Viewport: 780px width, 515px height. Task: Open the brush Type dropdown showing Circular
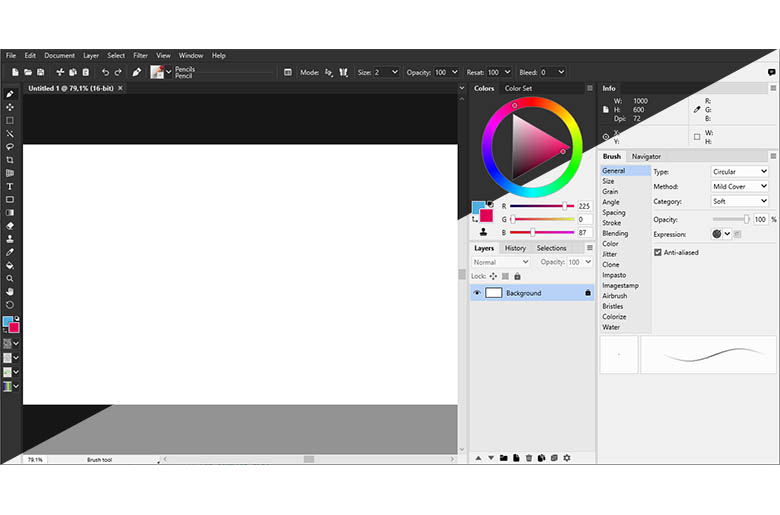pyautogui.click(x=739, y=172)
